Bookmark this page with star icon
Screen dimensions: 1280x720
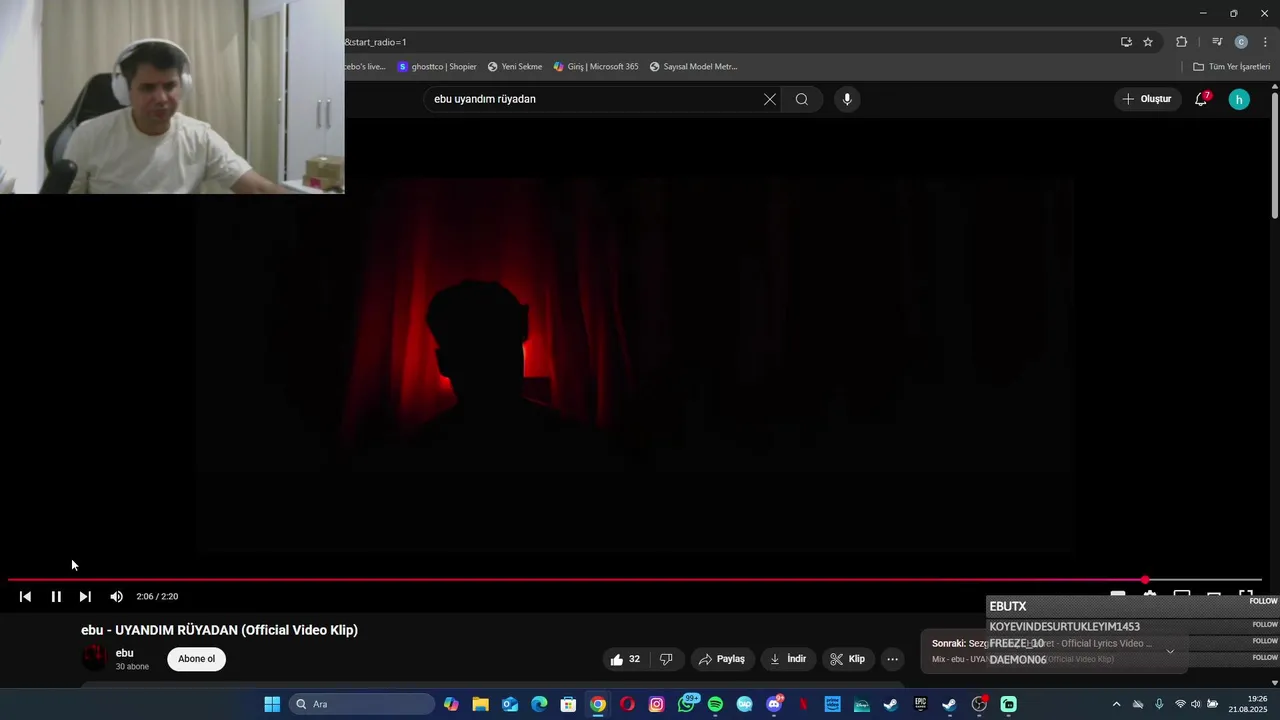pyautogui.click(x=1148, y=42)
